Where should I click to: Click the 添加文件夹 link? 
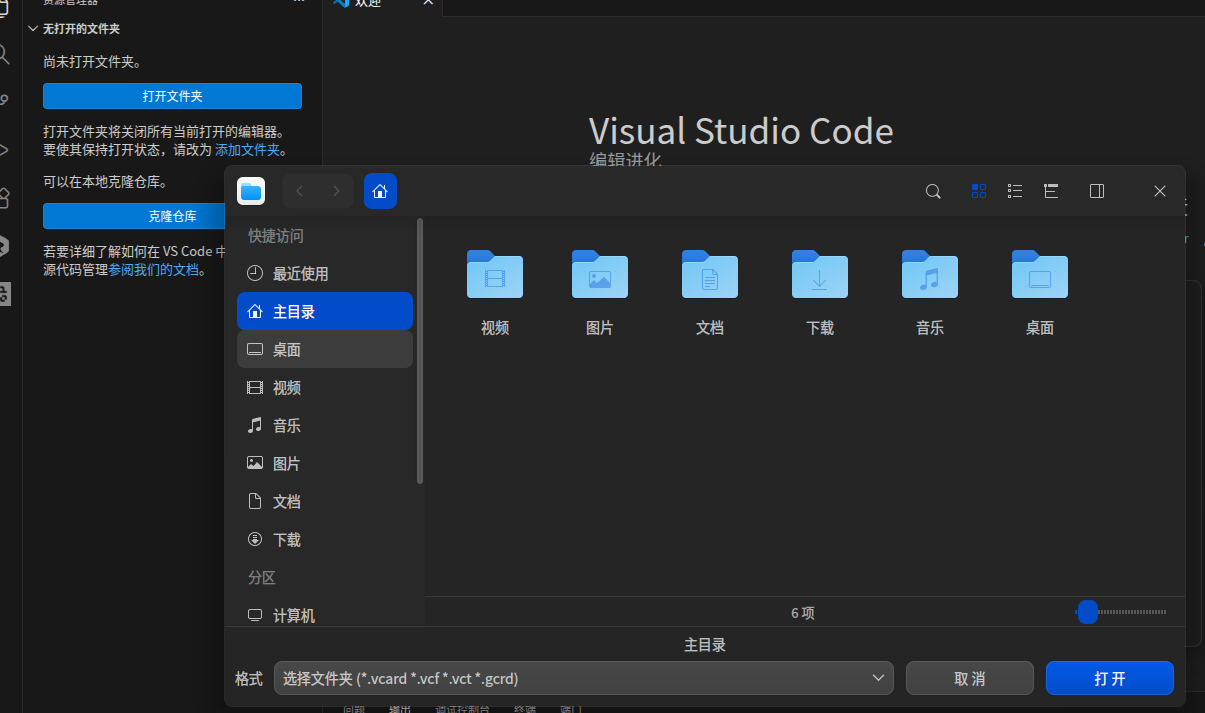pyautogui.click(x=248, y=150)
